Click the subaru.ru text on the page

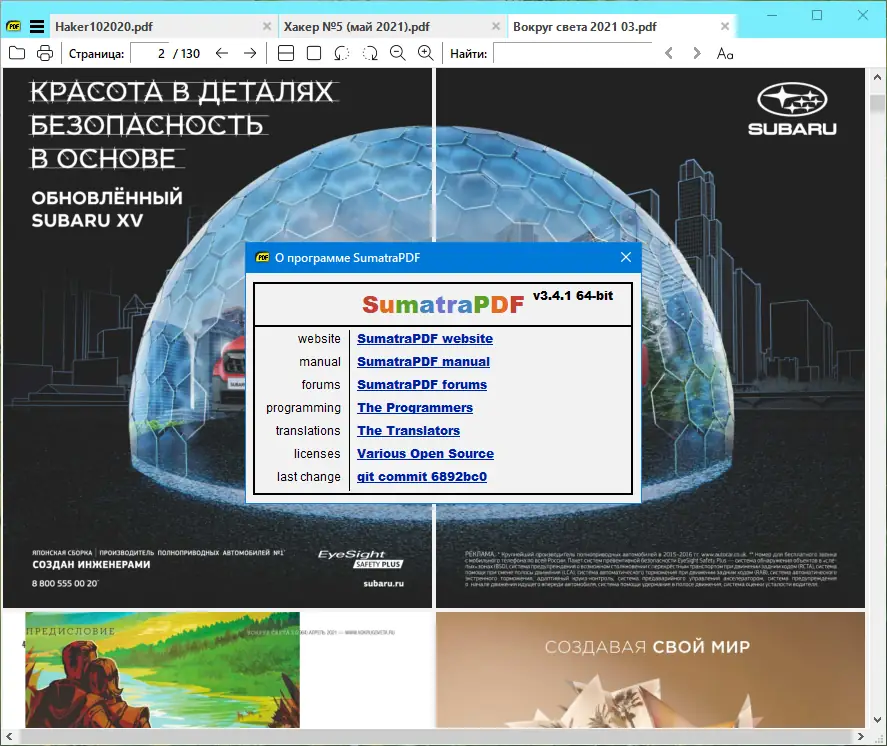coord(384,583)
